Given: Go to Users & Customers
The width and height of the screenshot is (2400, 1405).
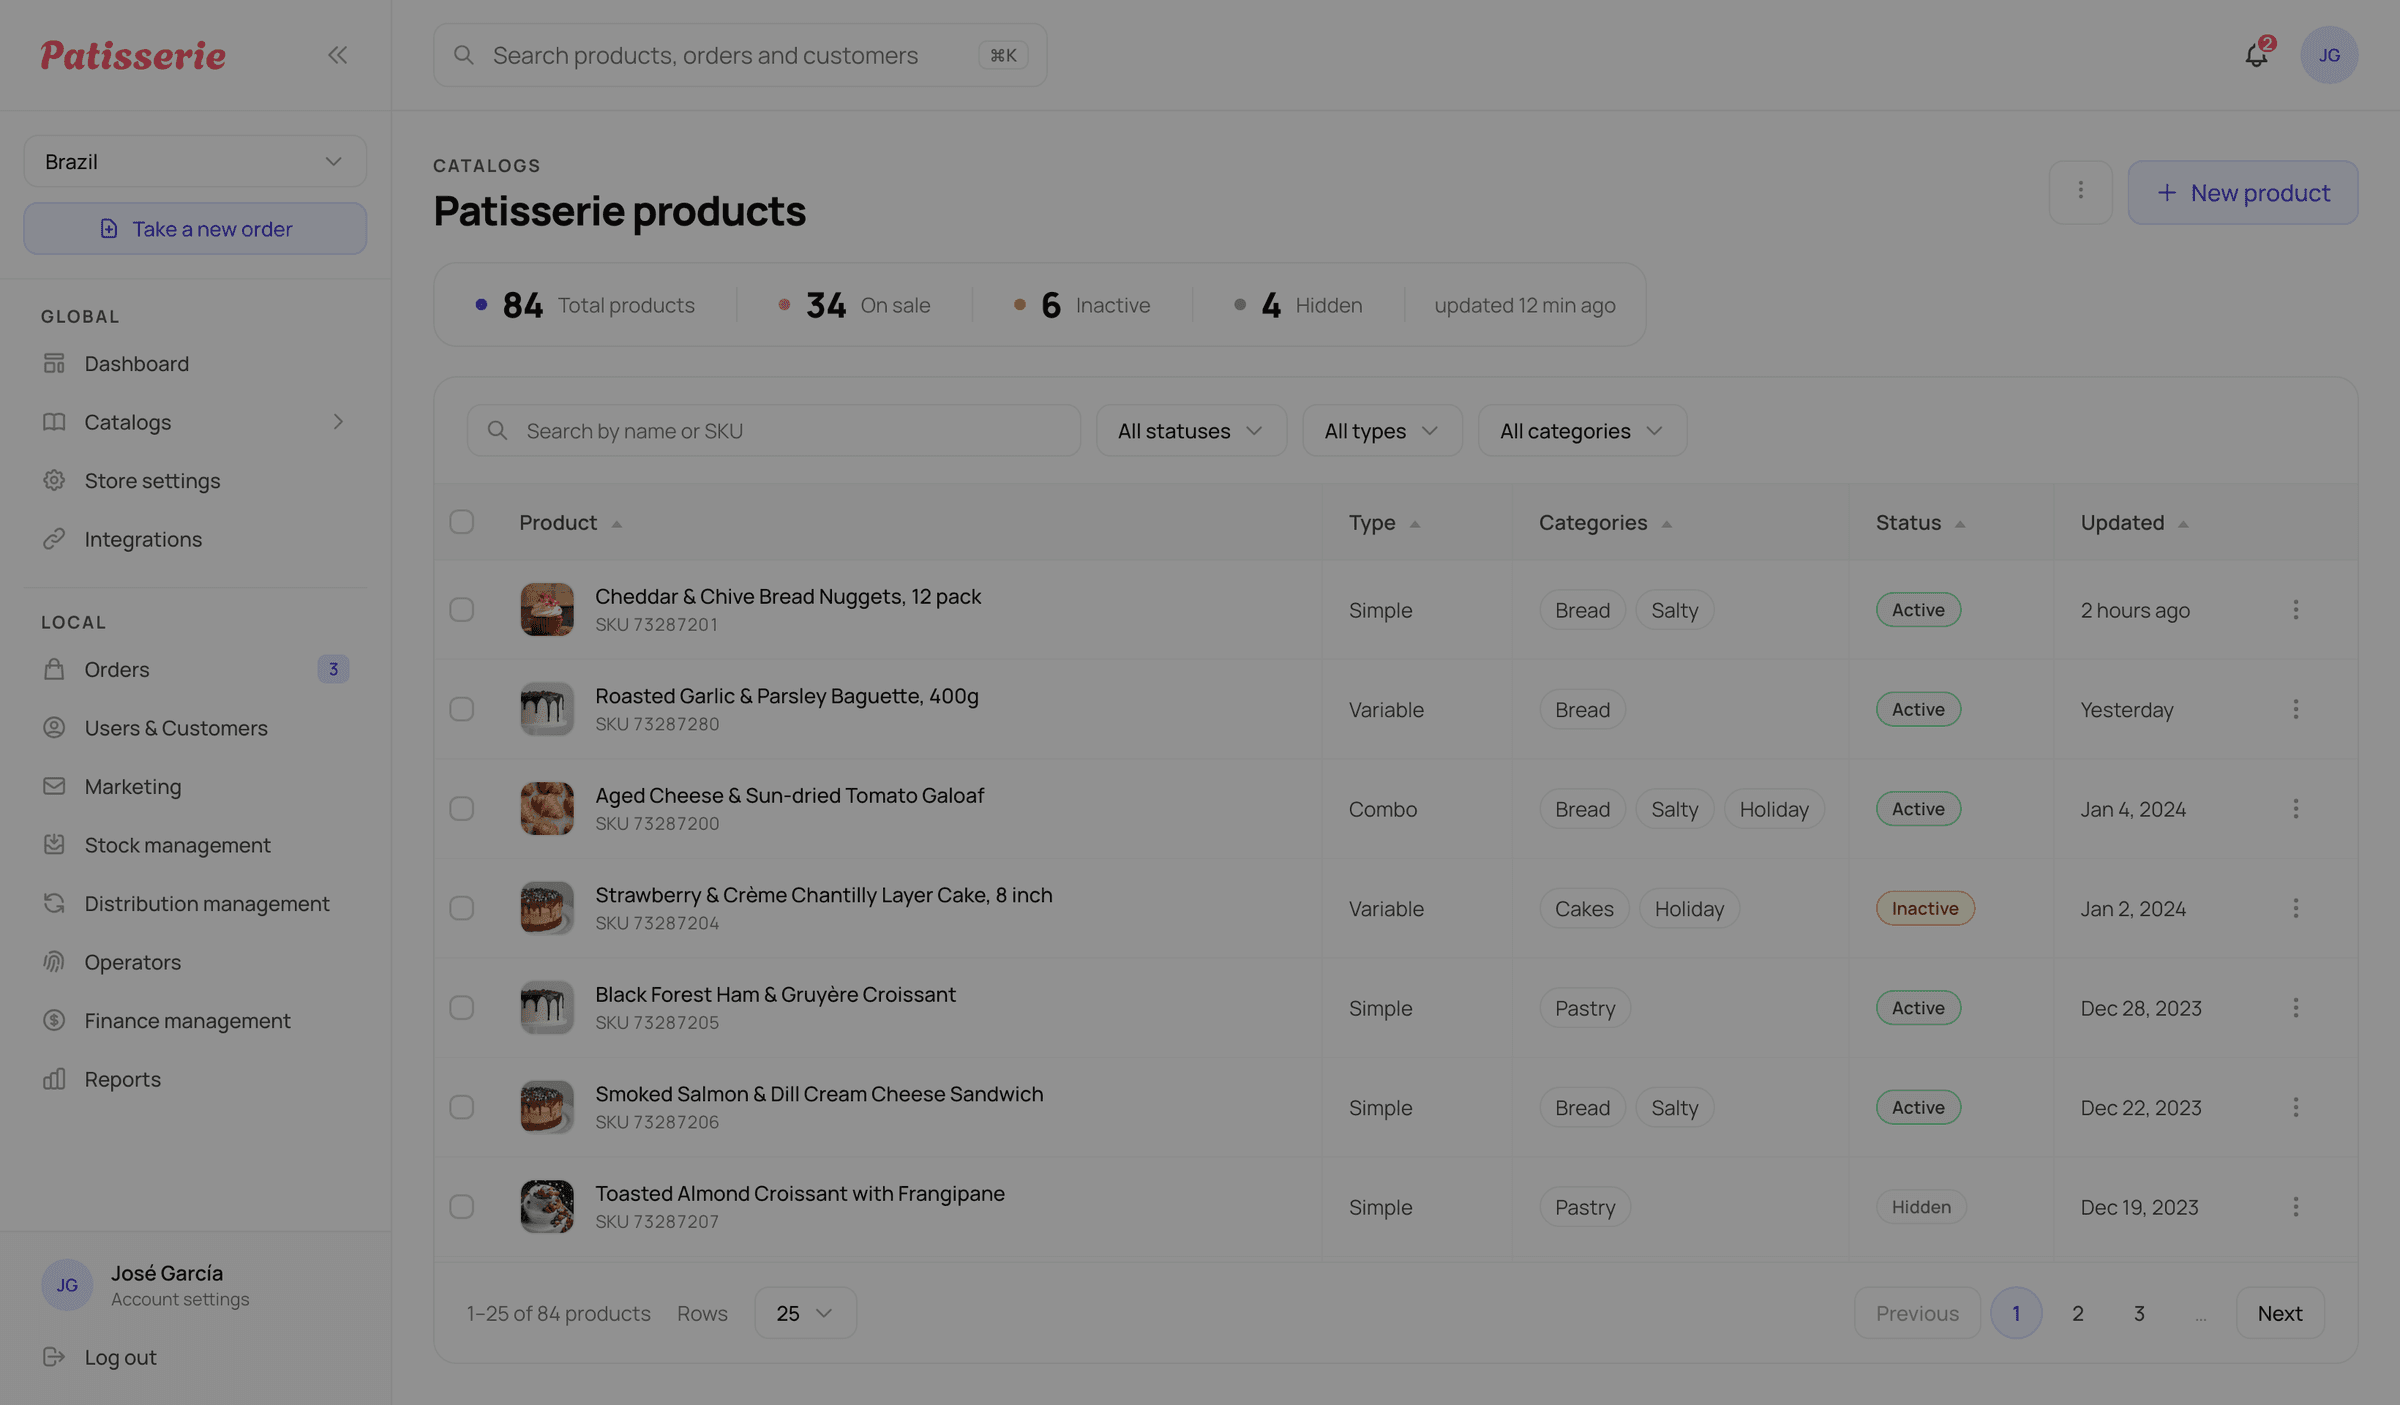Looking at the screenshot, I should [175, 728].
